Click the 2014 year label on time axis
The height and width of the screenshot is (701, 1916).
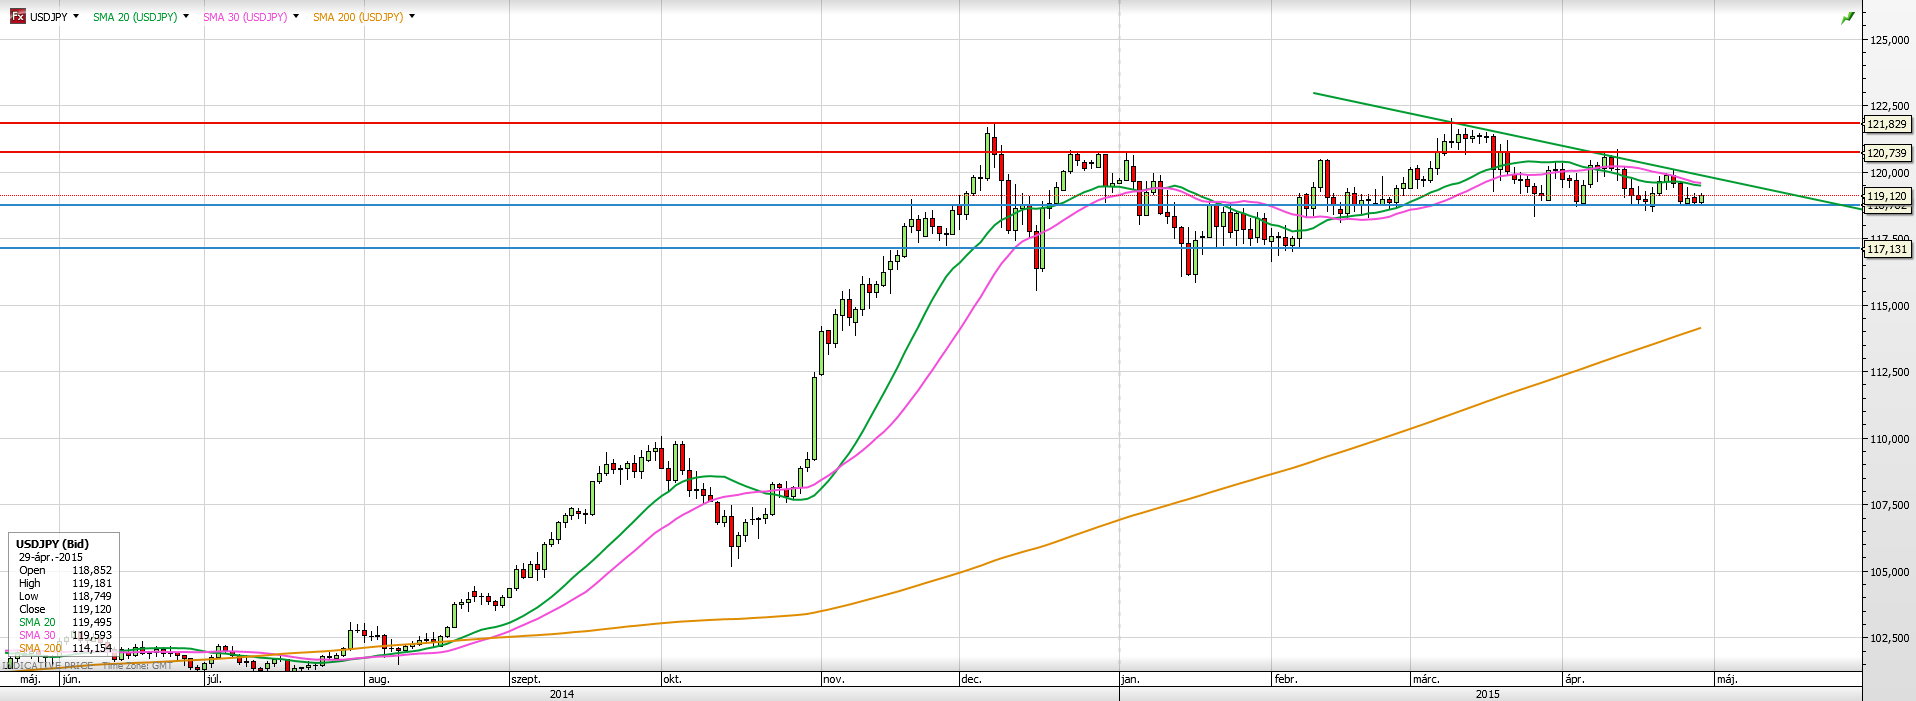click(562, 694)
